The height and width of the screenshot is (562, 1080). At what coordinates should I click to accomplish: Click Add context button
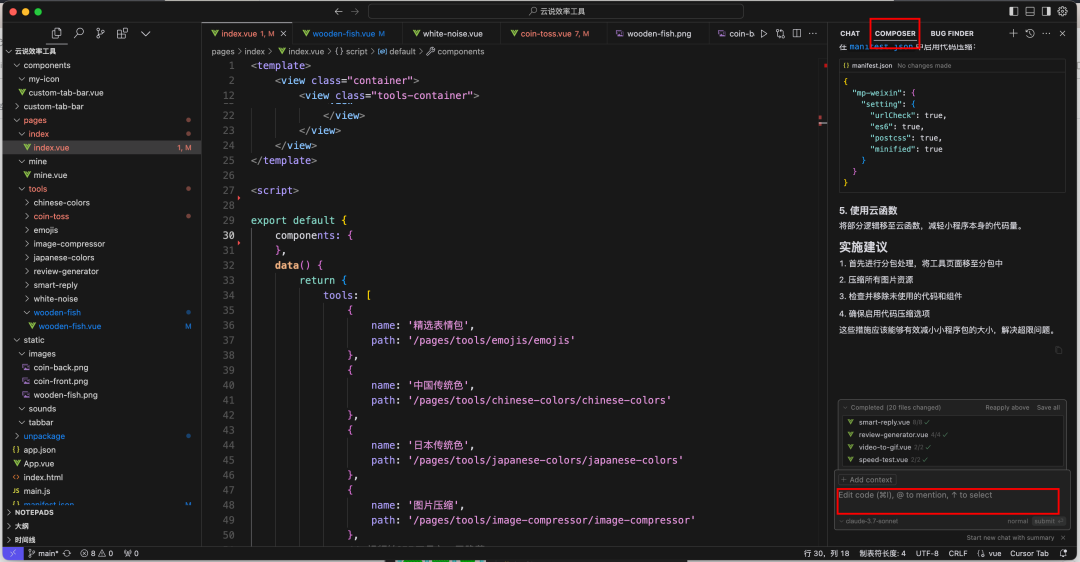click(x=867, y=480)
